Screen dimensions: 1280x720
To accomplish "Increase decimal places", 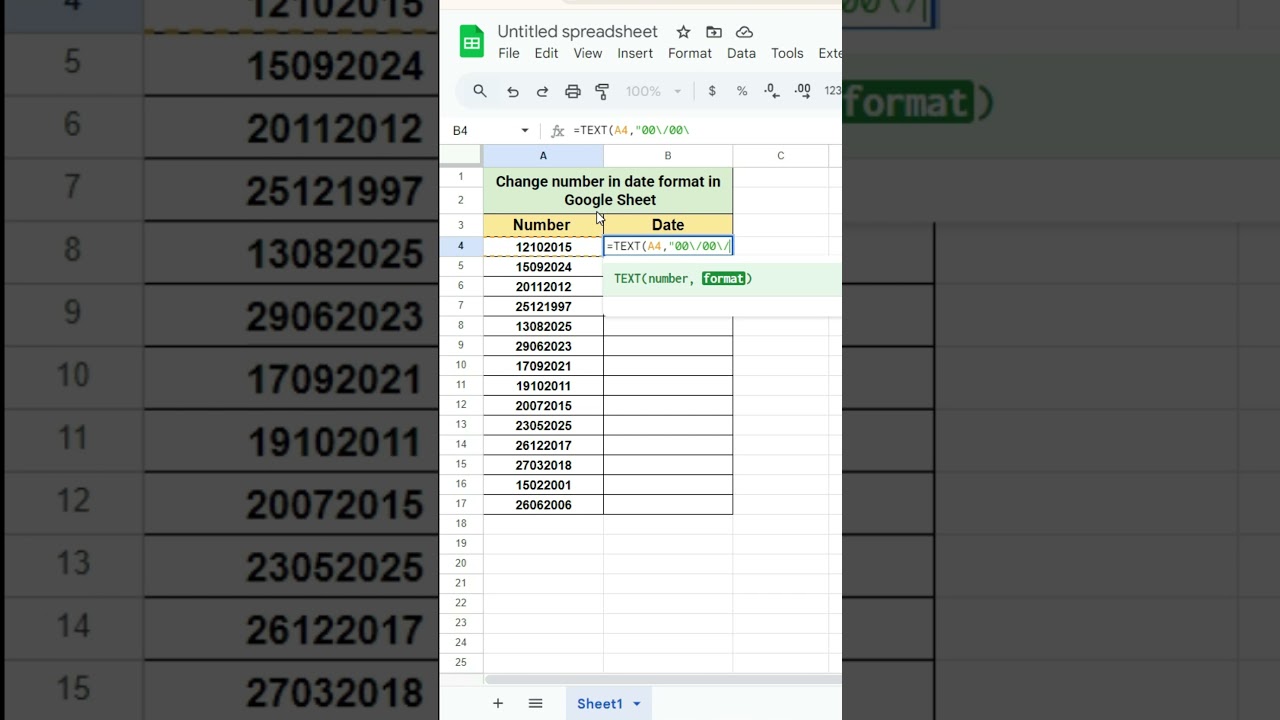I will click(802, 91).
